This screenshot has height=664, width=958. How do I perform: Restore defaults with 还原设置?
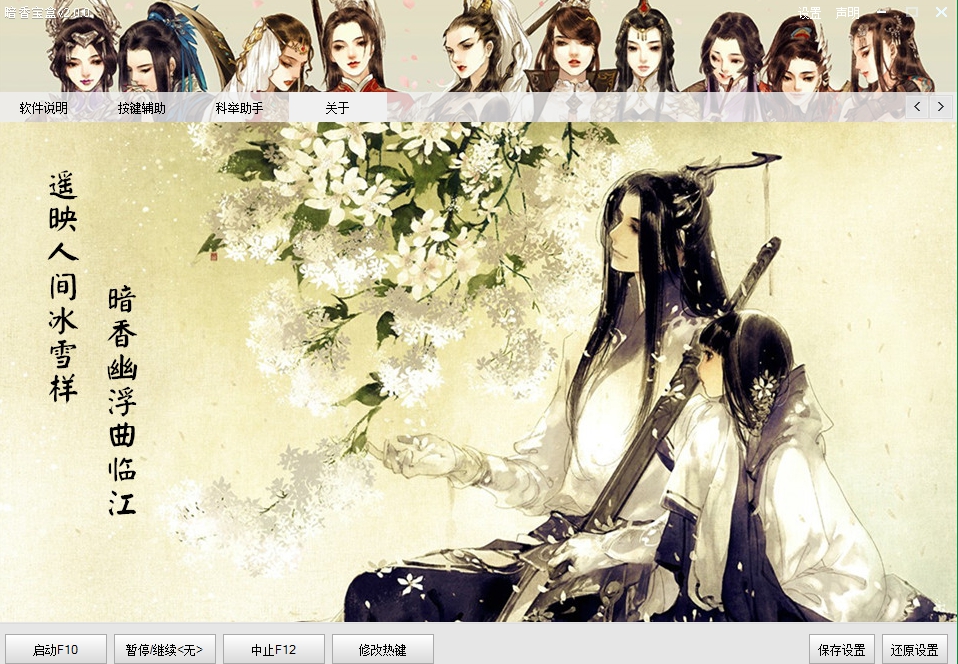(915, 649)
